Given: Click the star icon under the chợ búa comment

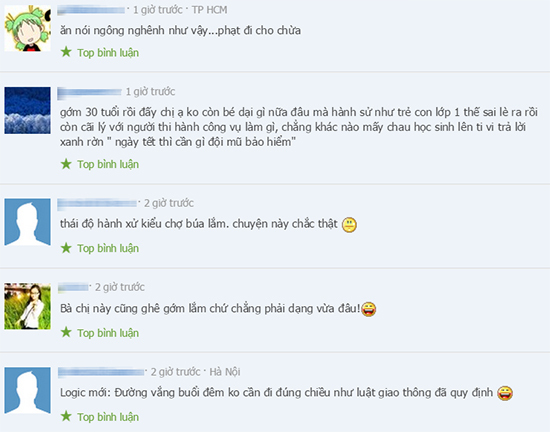Looking at the screenshot, I should tap(66, 248).
